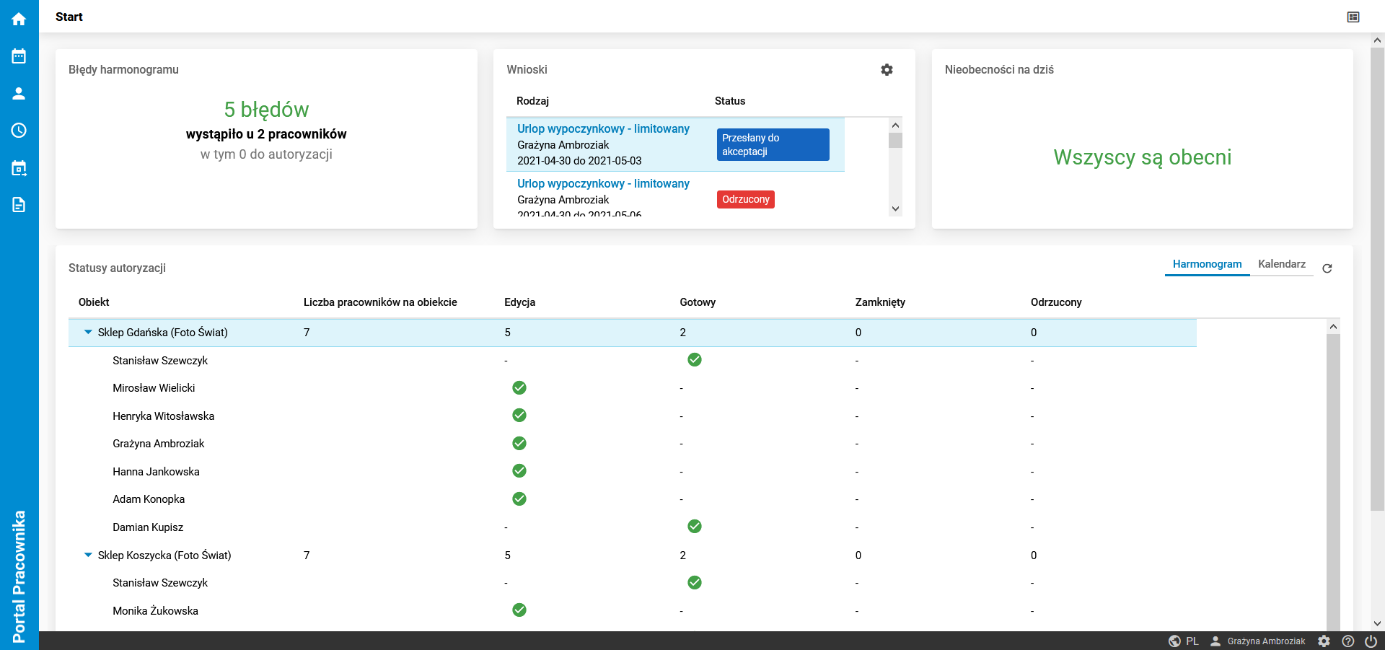Click the Błędy harmonogramu card title
1385x650 pixels.
click(123, 70)
